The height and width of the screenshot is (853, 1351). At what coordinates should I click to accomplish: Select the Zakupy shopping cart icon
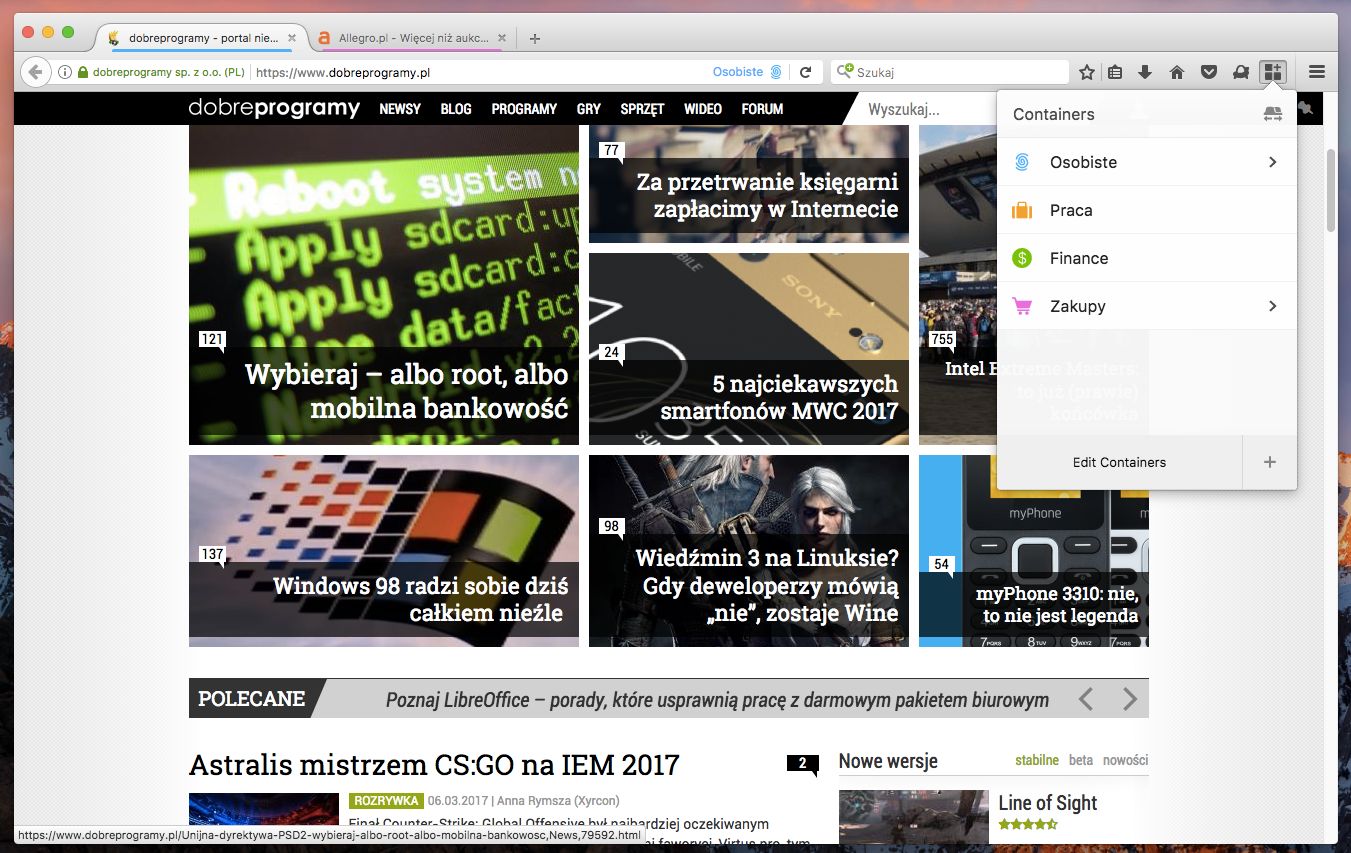click(x=1022, y=306)
